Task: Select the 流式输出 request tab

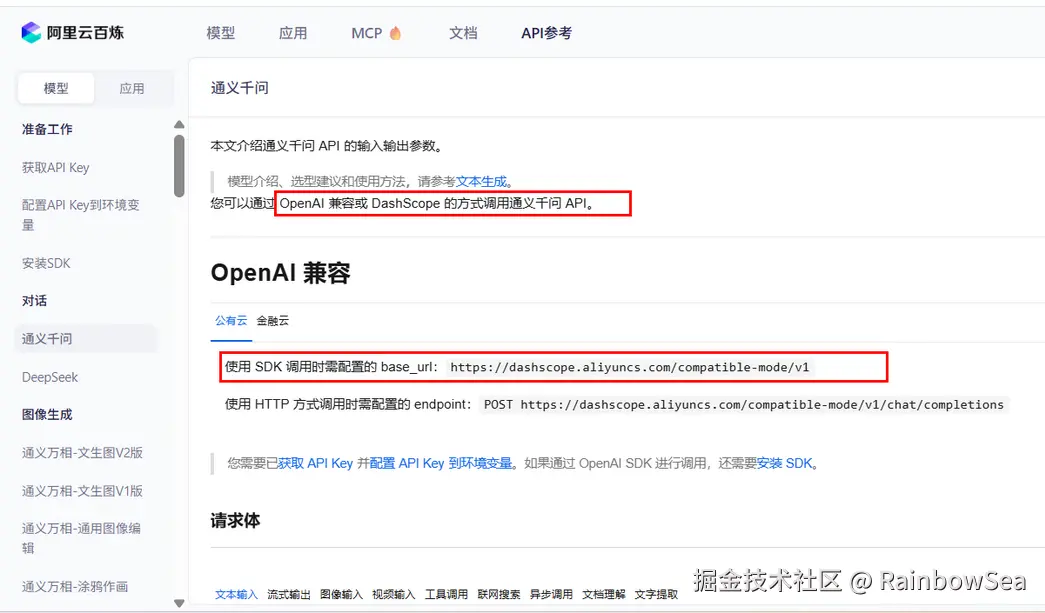Action: point(289,594)
